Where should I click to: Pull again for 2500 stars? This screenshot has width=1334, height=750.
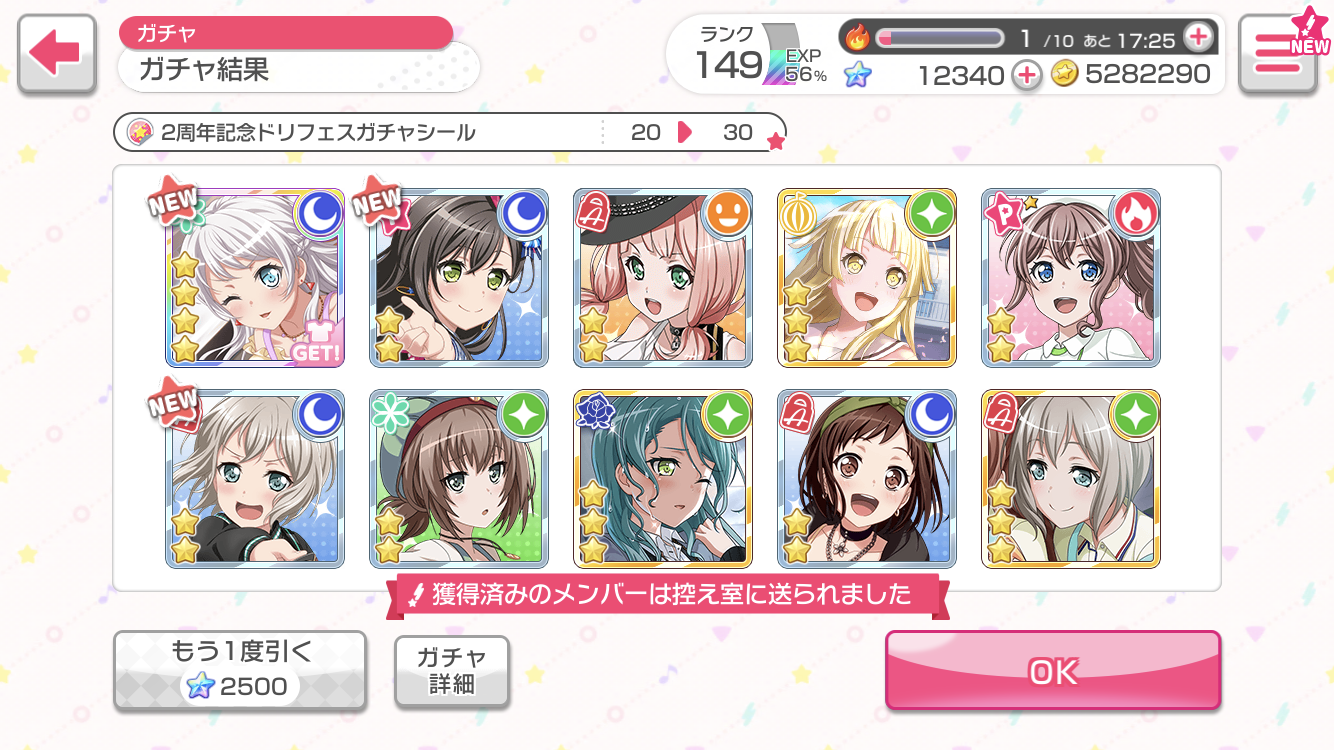pos(240,670)
